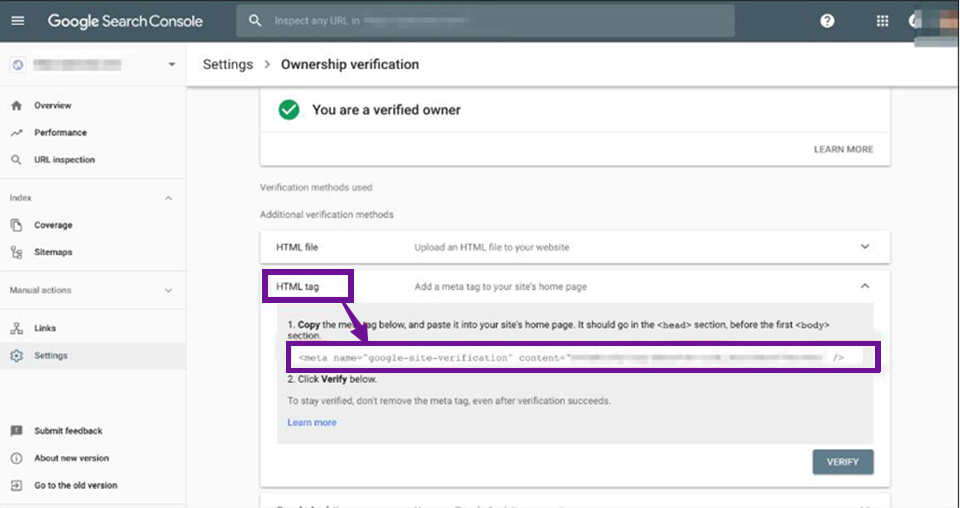Collapse the HTML tag verification method
Viewport: 960px width, 508px height.
(x=864, y=286)
